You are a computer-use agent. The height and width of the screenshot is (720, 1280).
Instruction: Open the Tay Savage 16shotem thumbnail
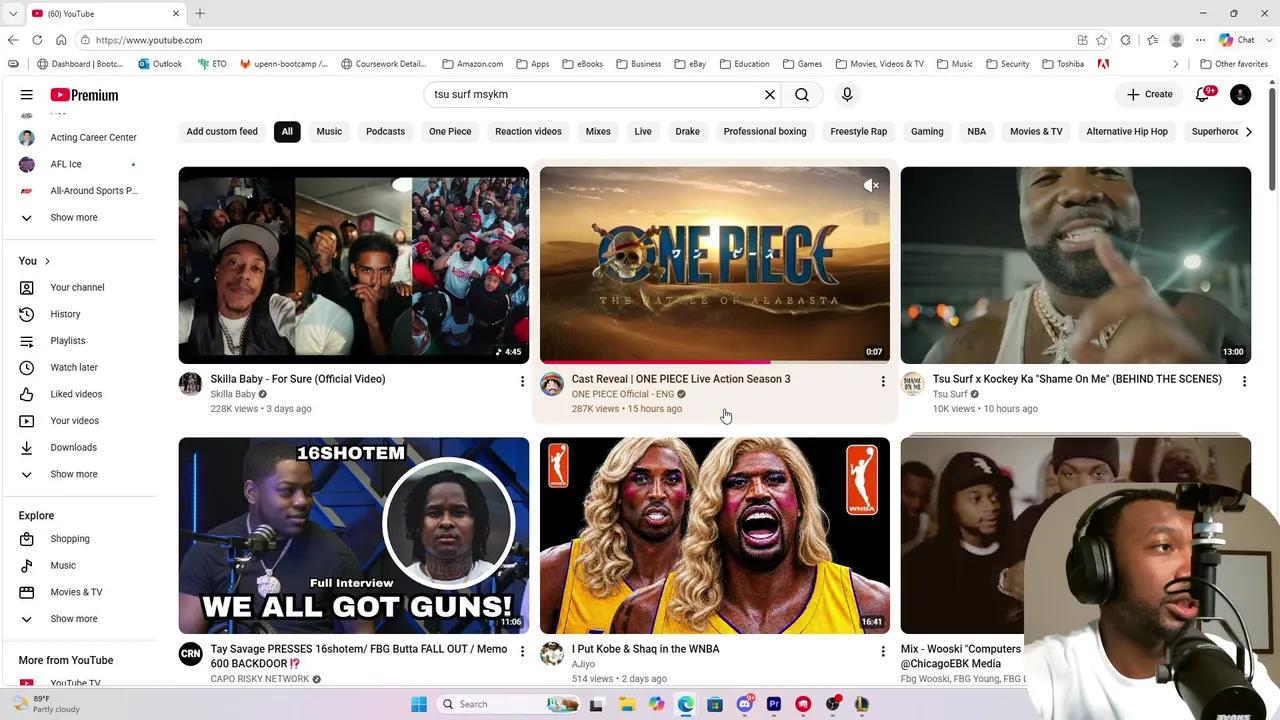click(x=354, y=535)
